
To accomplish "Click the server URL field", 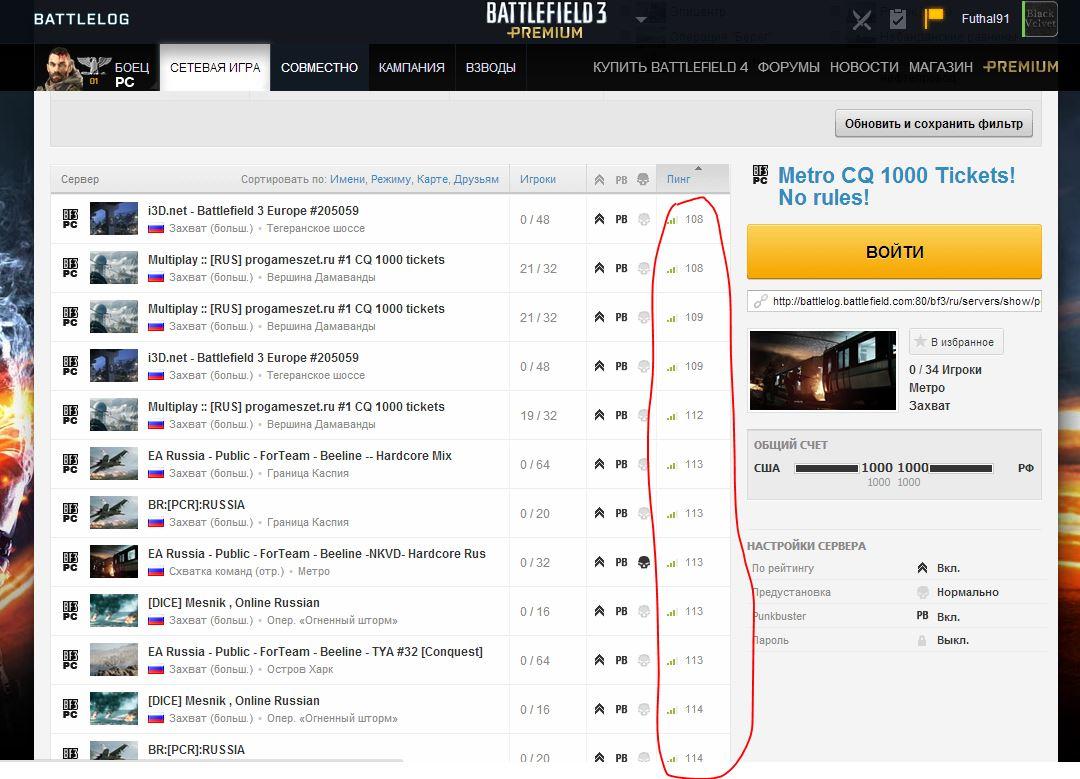I will (x=894, y=301).
